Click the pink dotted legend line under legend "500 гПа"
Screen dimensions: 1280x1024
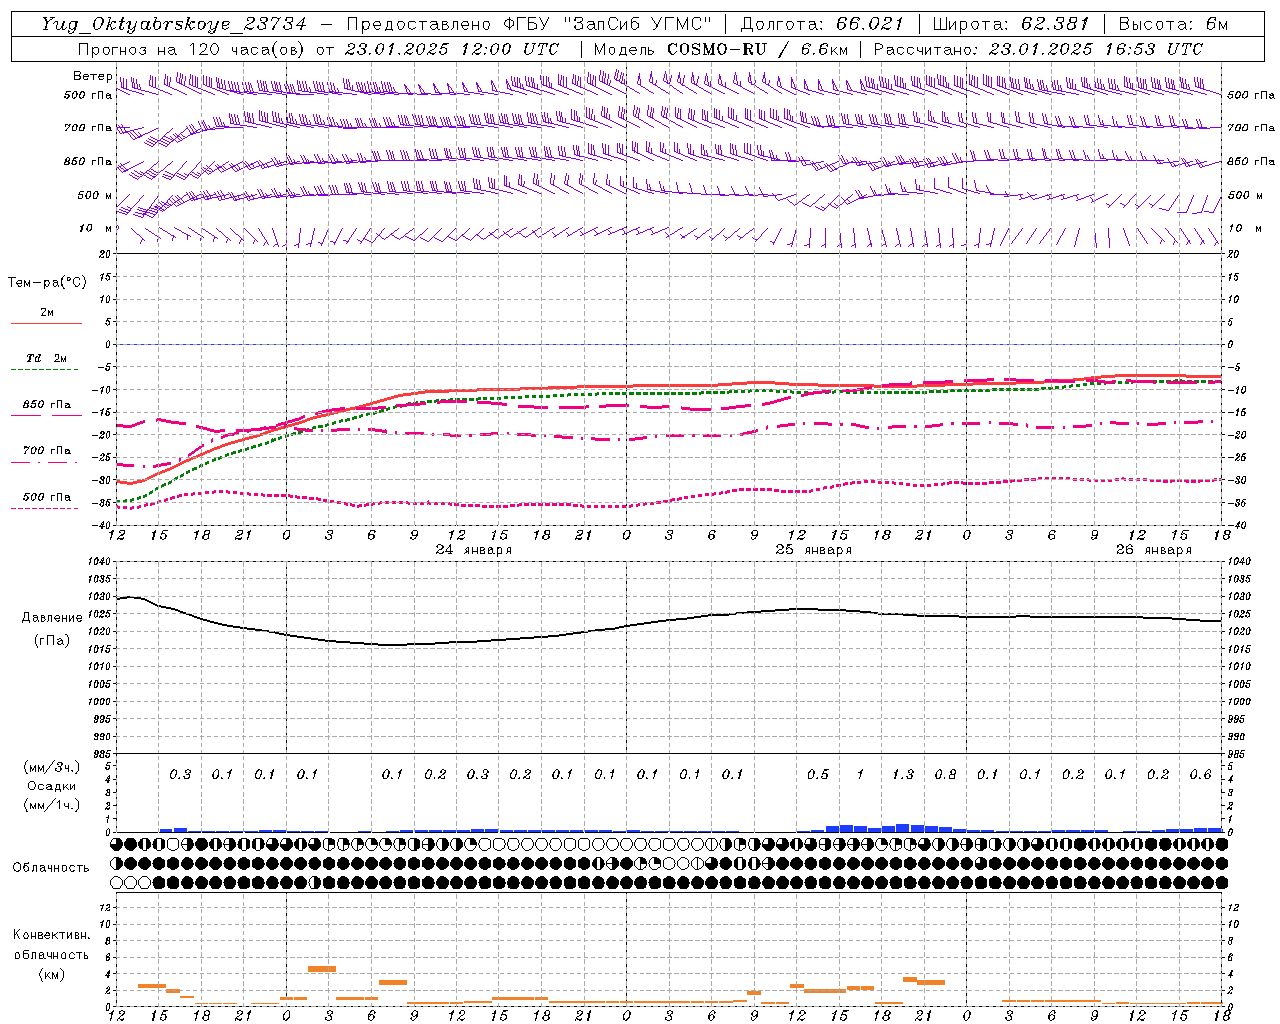(x=46, y=509)
